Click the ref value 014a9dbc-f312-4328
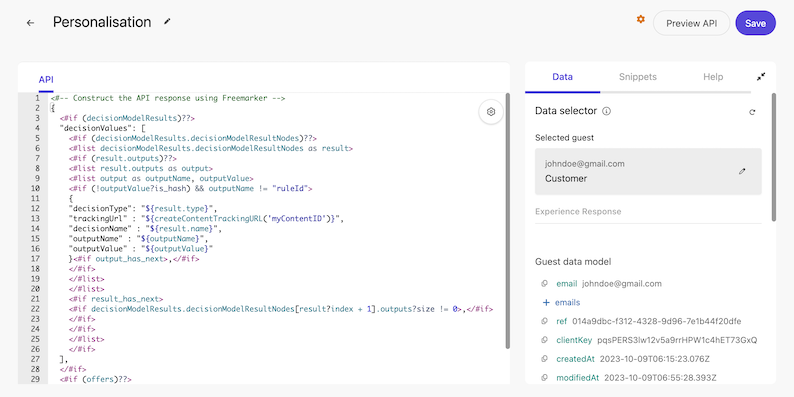Screen dimensions: 794x397 (x=657, y=321)
